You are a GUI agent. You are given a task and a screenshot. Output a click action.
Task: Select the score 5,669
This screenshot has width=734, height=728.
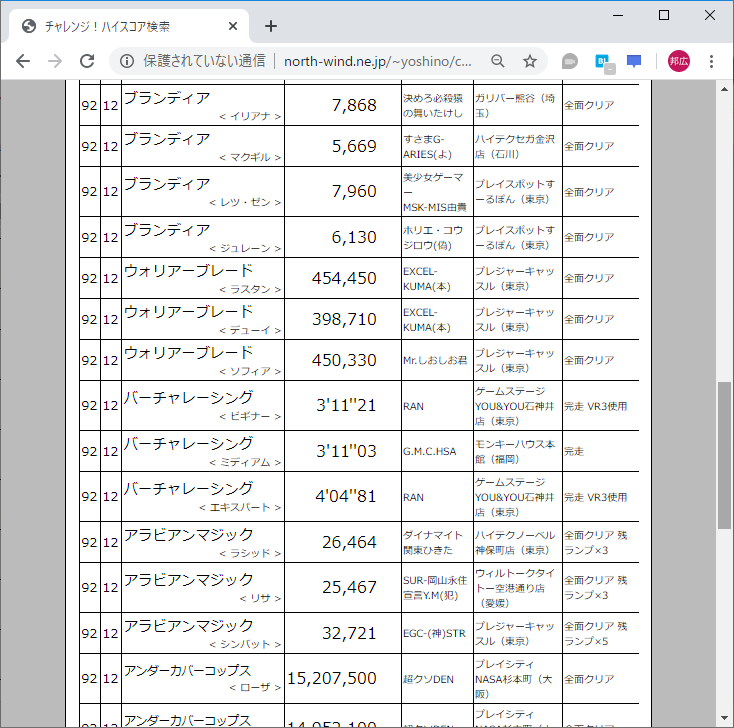354,146
